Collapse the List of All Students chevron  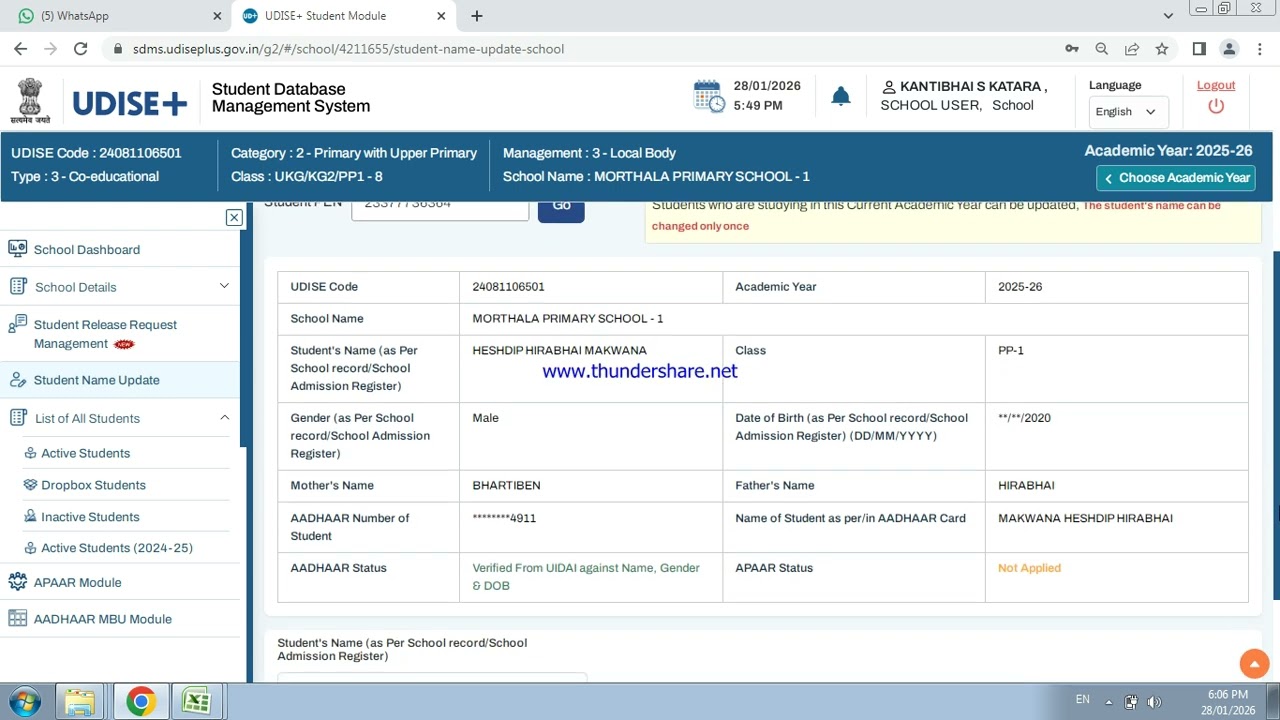coord(224,417)
